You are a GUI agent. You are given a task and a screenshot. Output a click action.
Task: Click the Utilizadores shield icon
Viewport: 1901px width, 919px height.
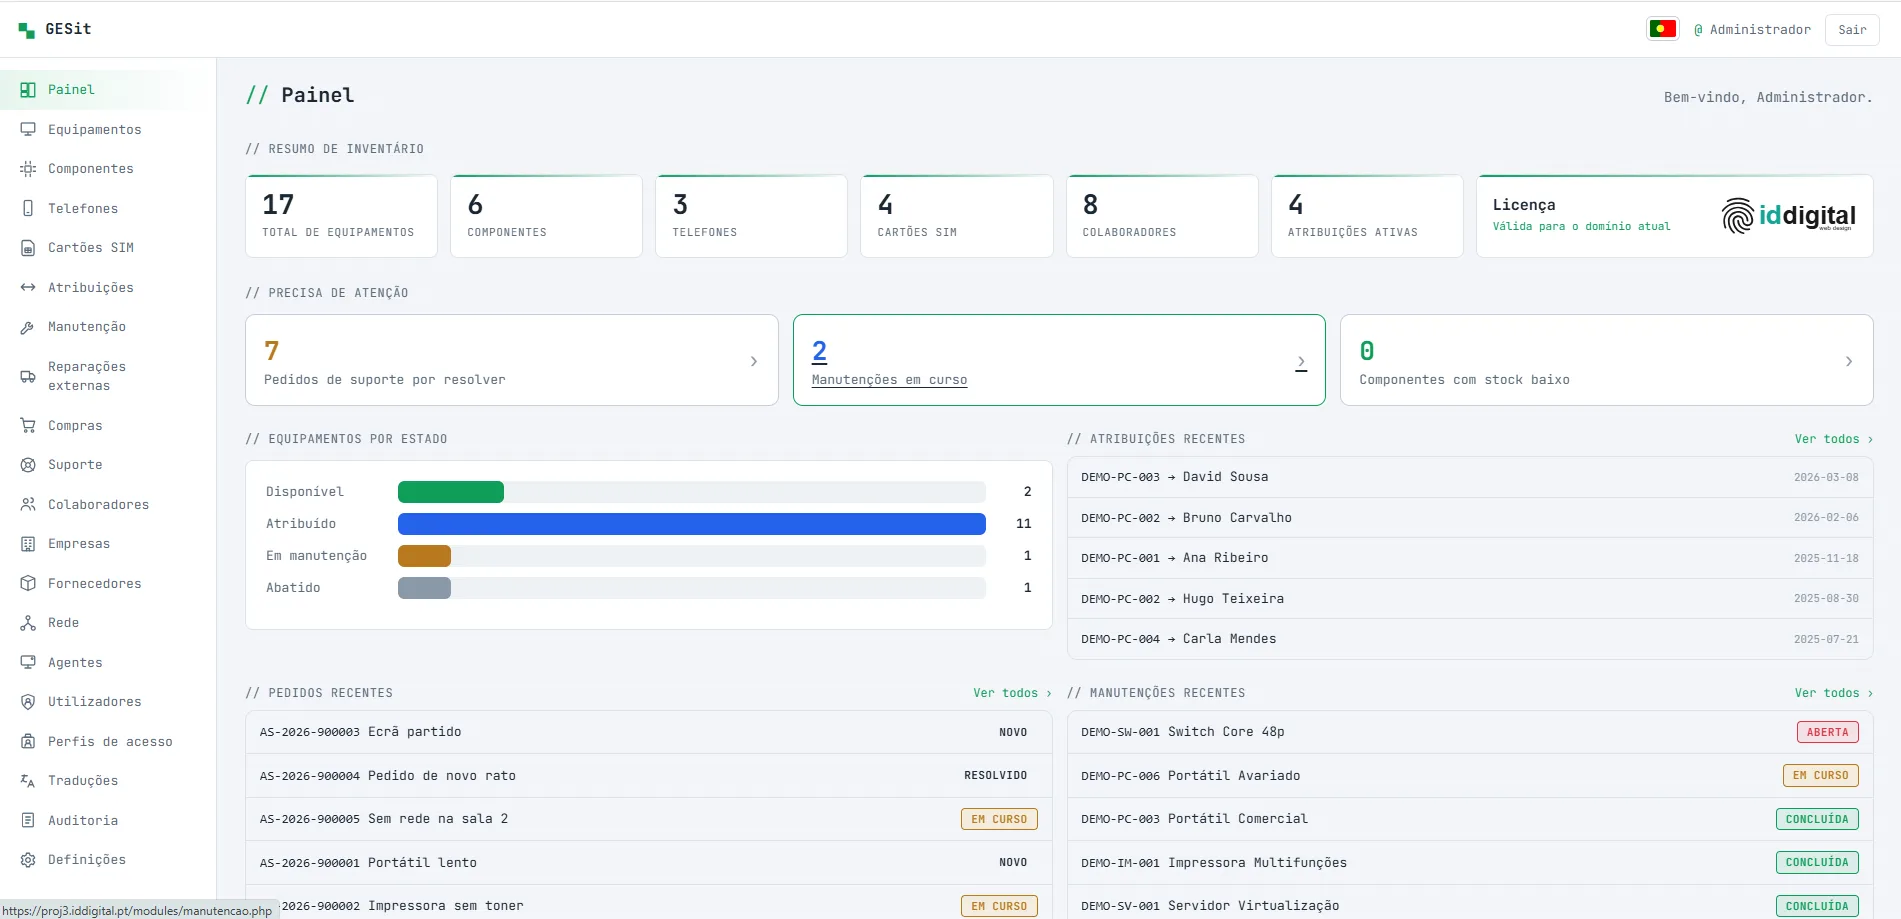28,702
